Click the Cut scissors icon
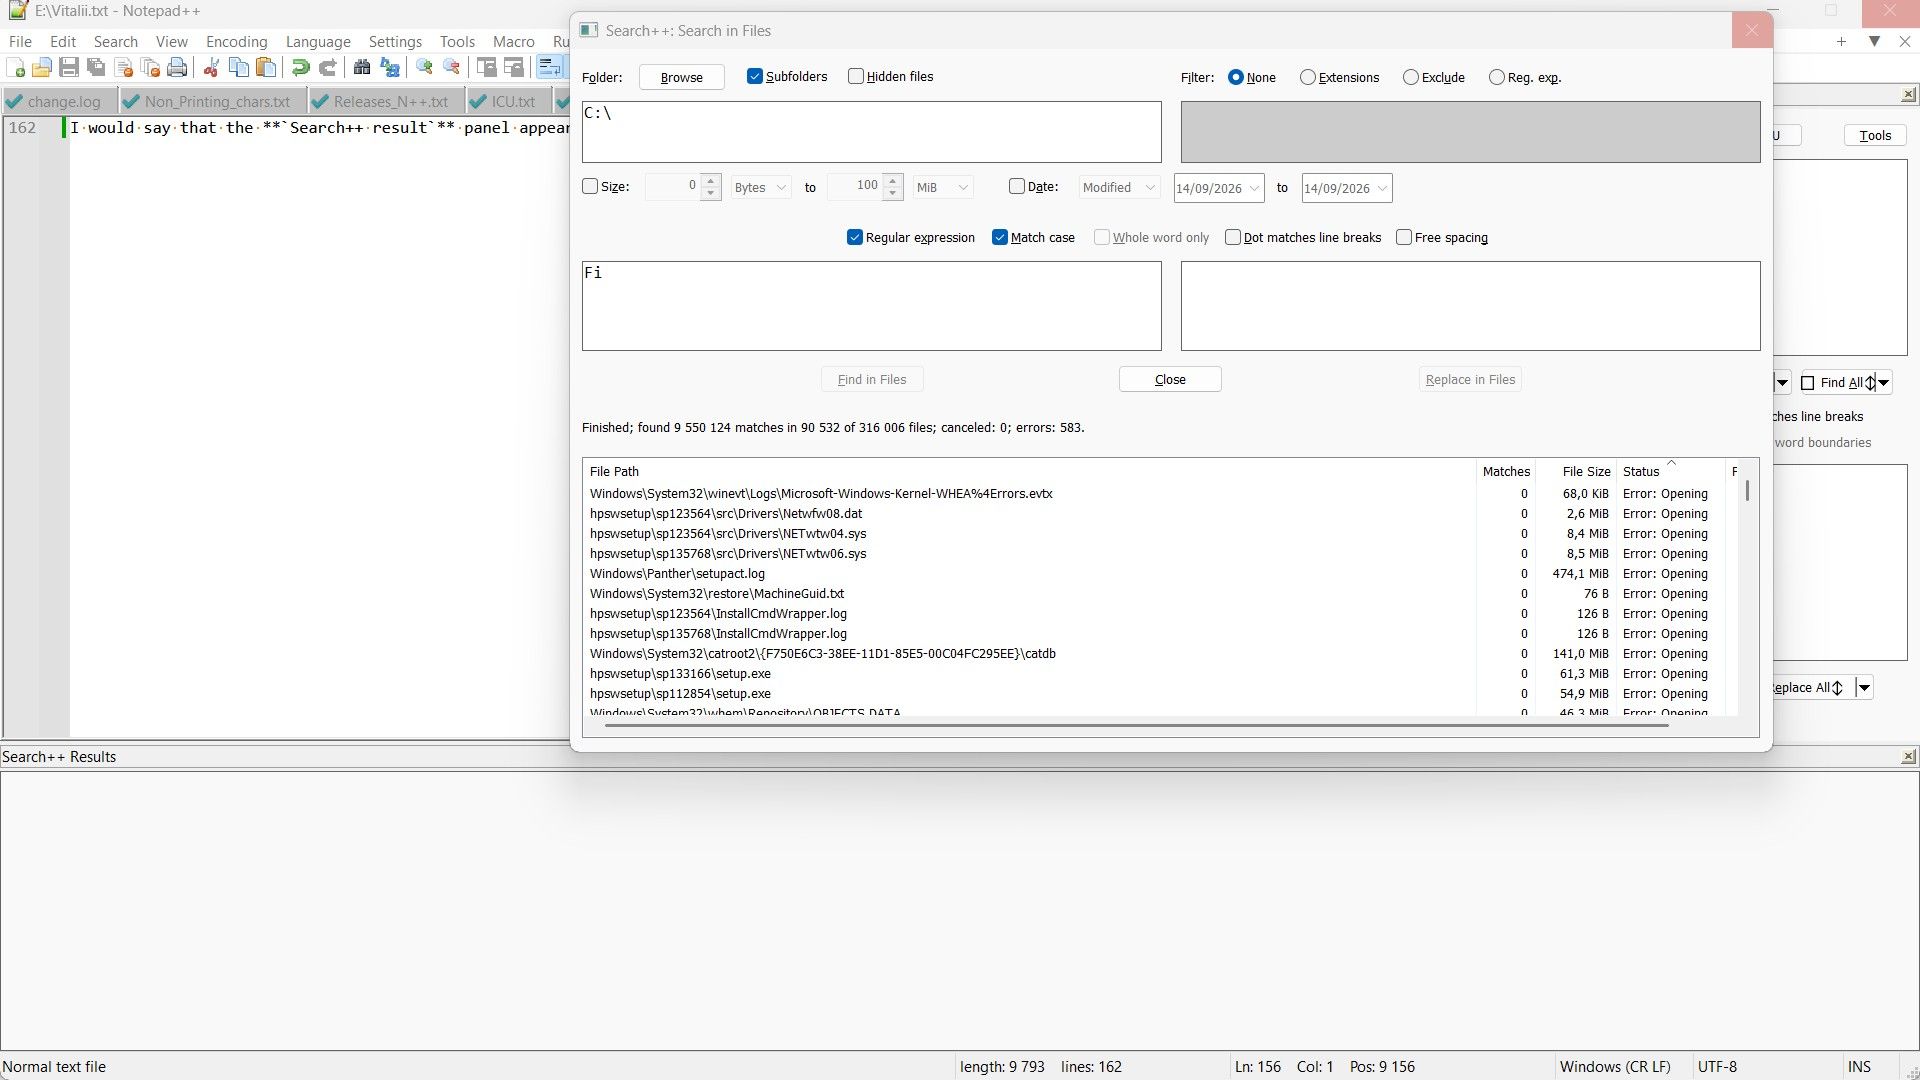Screen dimensions: 1920x1080 pos(211,68)
